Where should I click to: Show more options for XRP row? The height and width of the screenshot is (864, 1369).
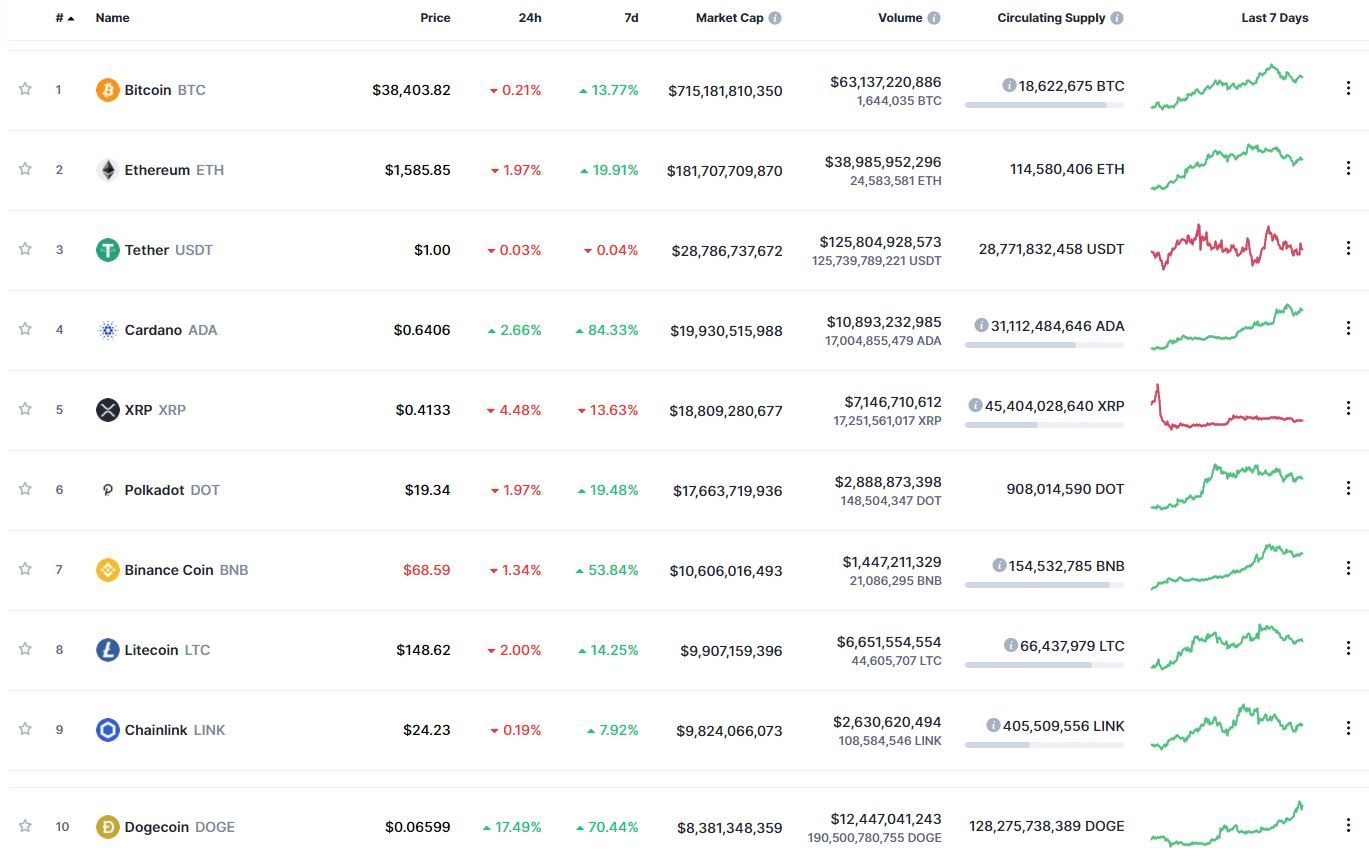pos(1348,409)
